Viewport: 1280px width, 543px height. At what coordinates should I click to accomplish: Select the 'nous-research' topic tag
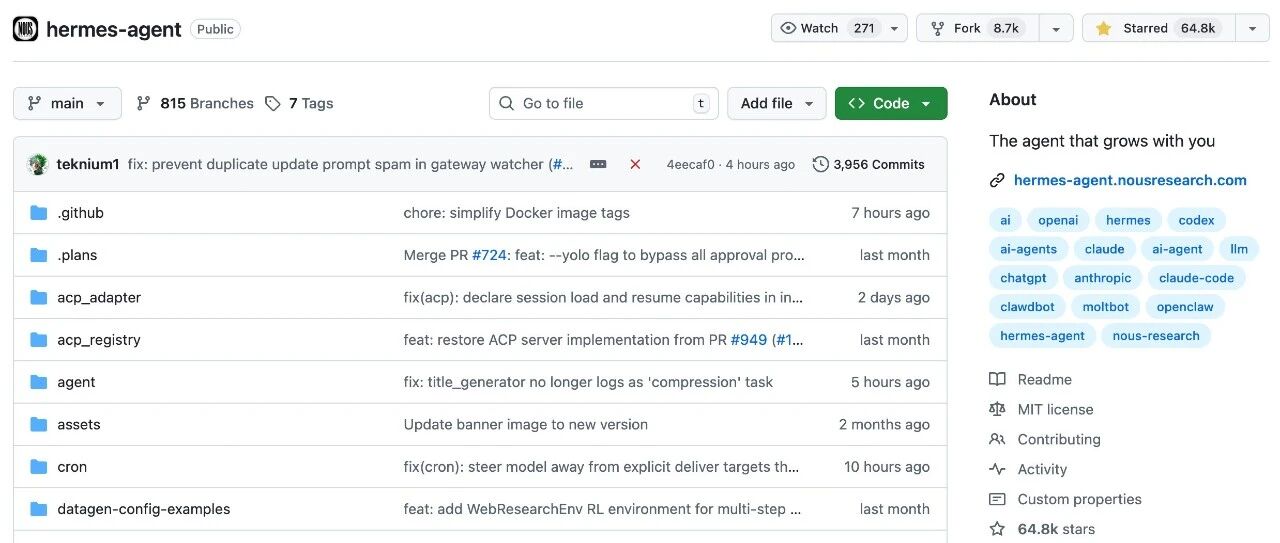pyautogui.click(x=1156, y=336)
